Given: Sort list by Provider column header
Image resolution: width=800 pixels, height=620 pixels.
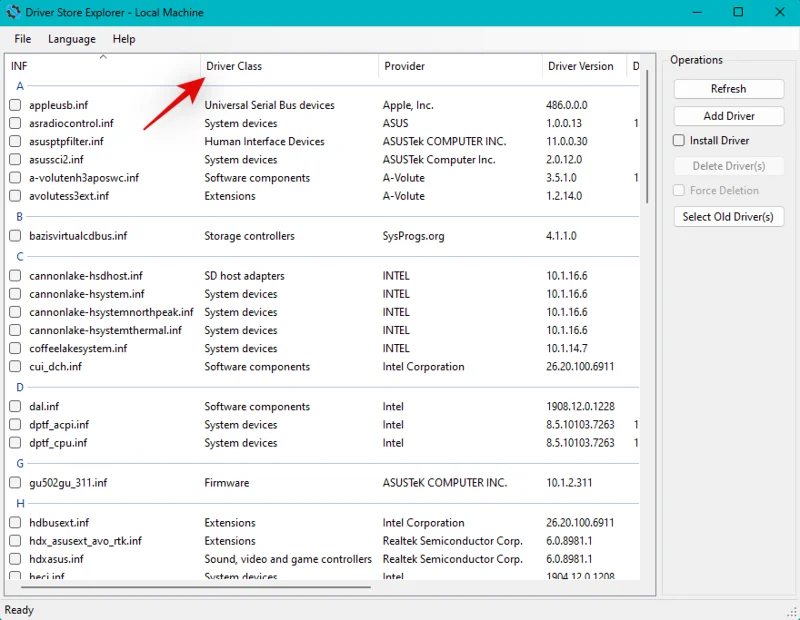Looking at the screenshot, I should tap(404, 66).
